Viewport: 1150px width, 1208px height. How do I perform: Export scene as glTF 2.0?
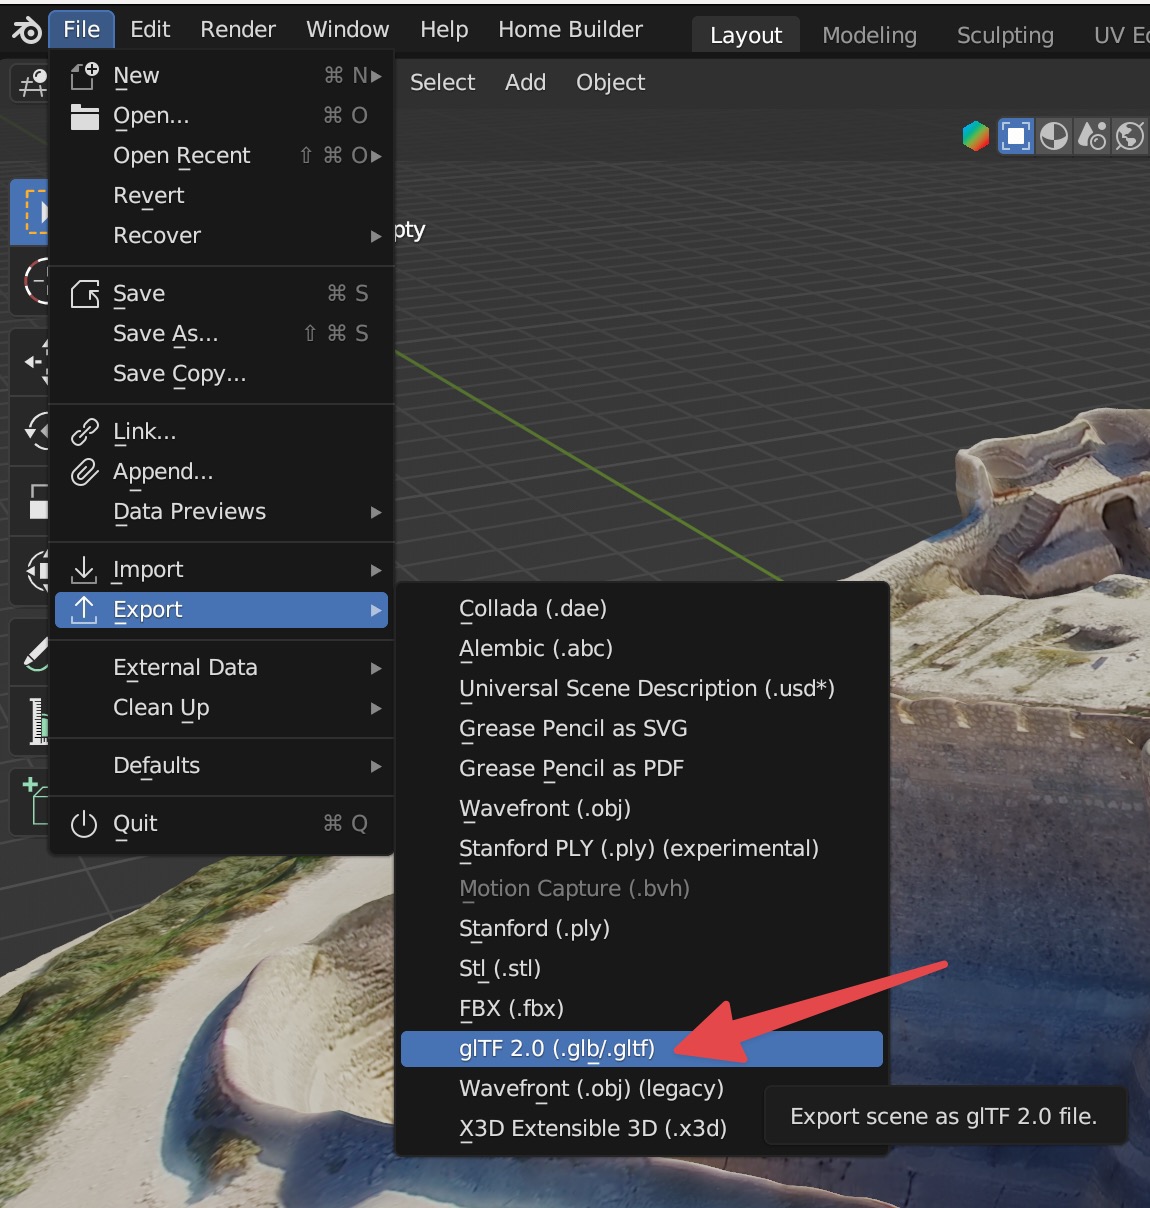[x=556, y=1048]
